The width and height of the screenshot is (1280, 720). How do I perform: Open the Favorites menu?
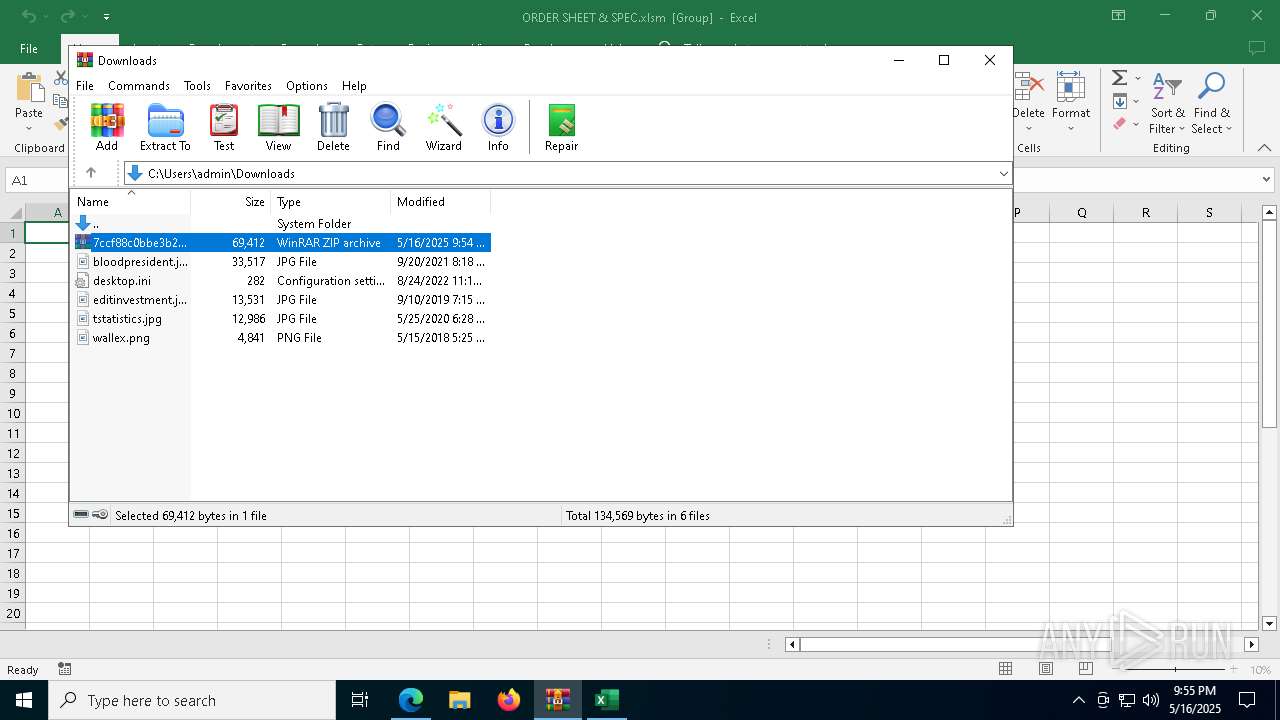coord(248,86)
